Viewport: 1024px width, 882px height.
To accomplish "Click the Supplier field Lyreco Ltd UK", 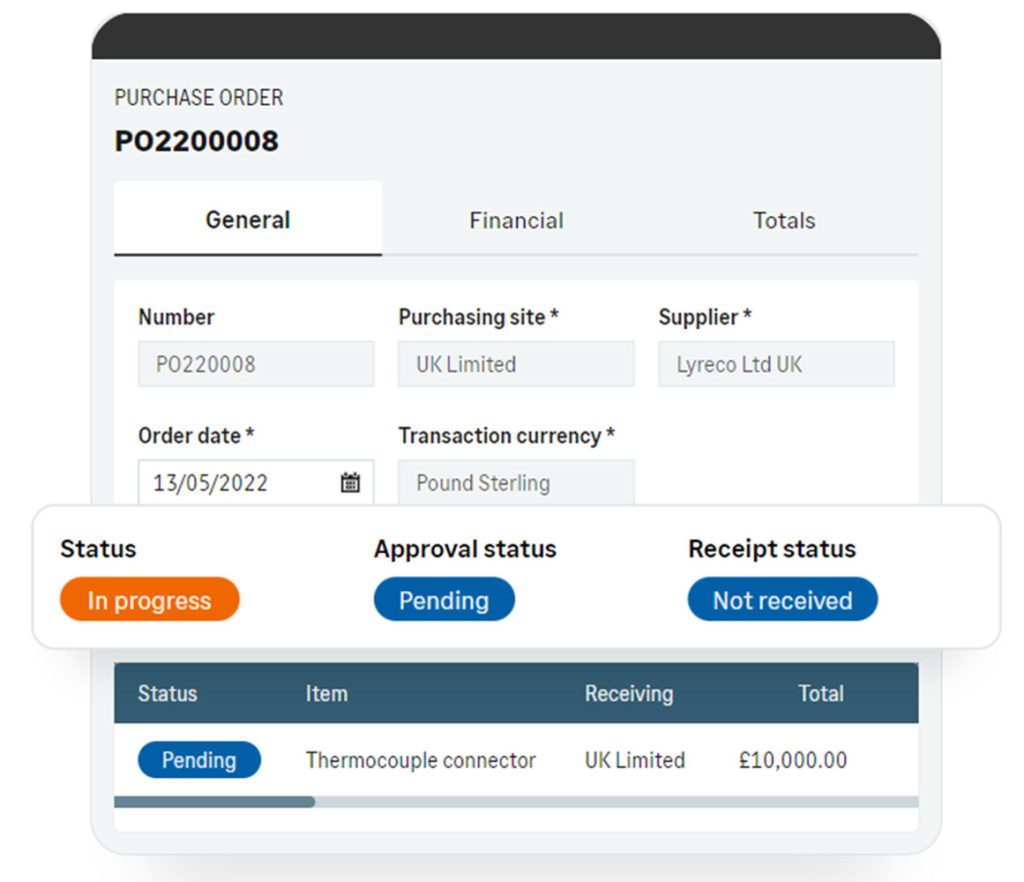I will [776, 364].
